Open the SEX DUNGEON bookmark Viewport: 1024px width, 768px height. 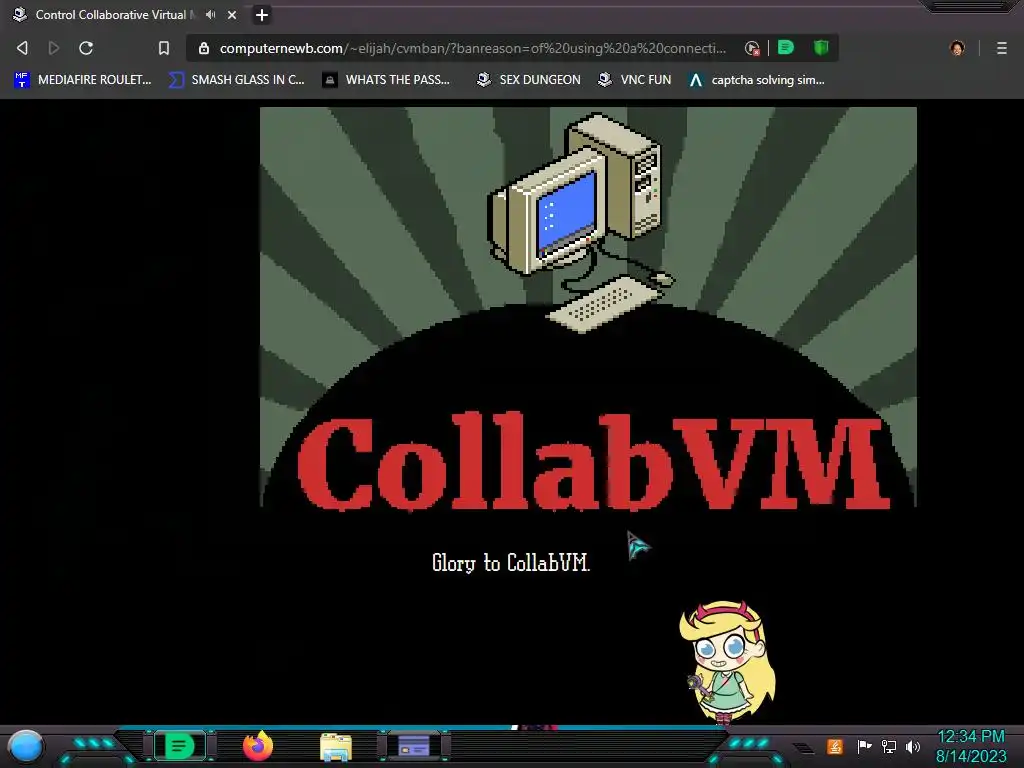(528, 80)
